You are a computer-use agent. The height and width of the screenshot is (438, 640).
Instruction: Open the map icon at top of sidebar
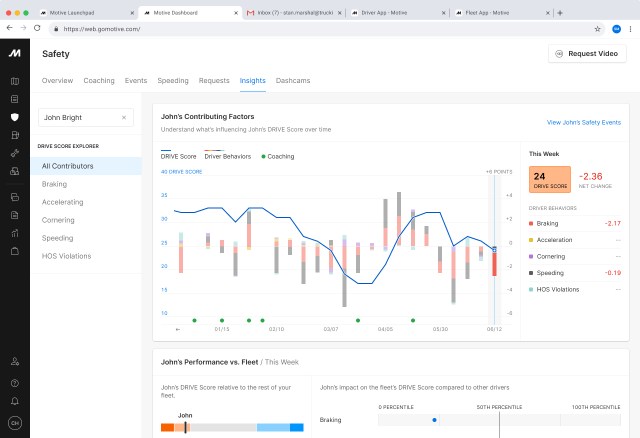pos(14,81)
